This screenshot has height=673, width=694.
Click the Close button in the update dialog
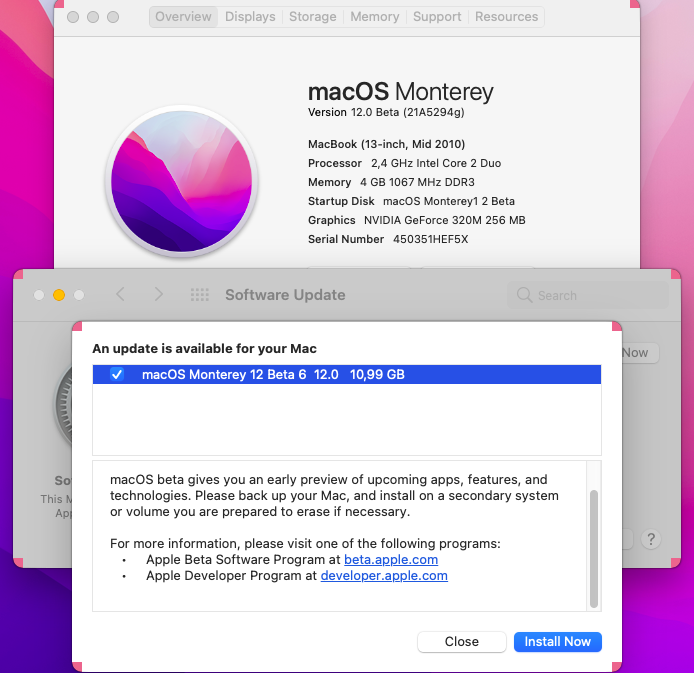pos(462,642)
